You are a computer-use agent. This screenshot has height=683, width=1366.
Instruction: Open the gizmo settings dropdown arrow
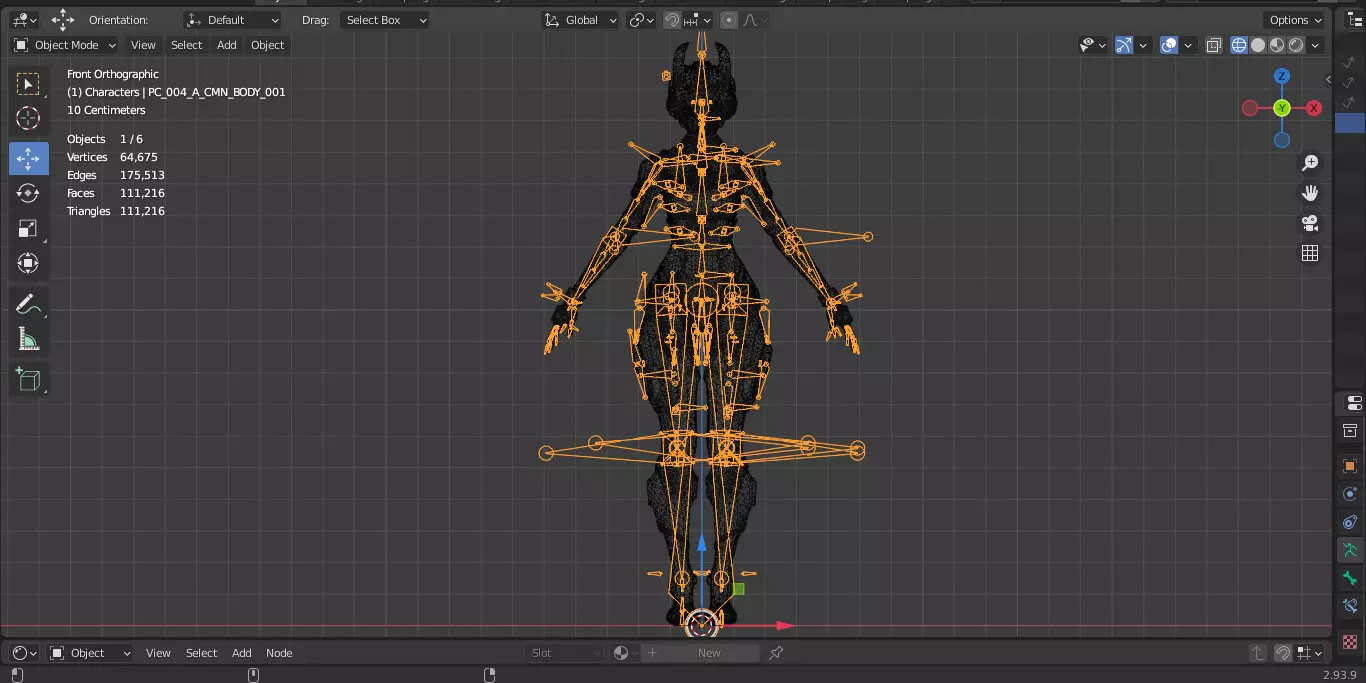click(x=1141, y=45)
